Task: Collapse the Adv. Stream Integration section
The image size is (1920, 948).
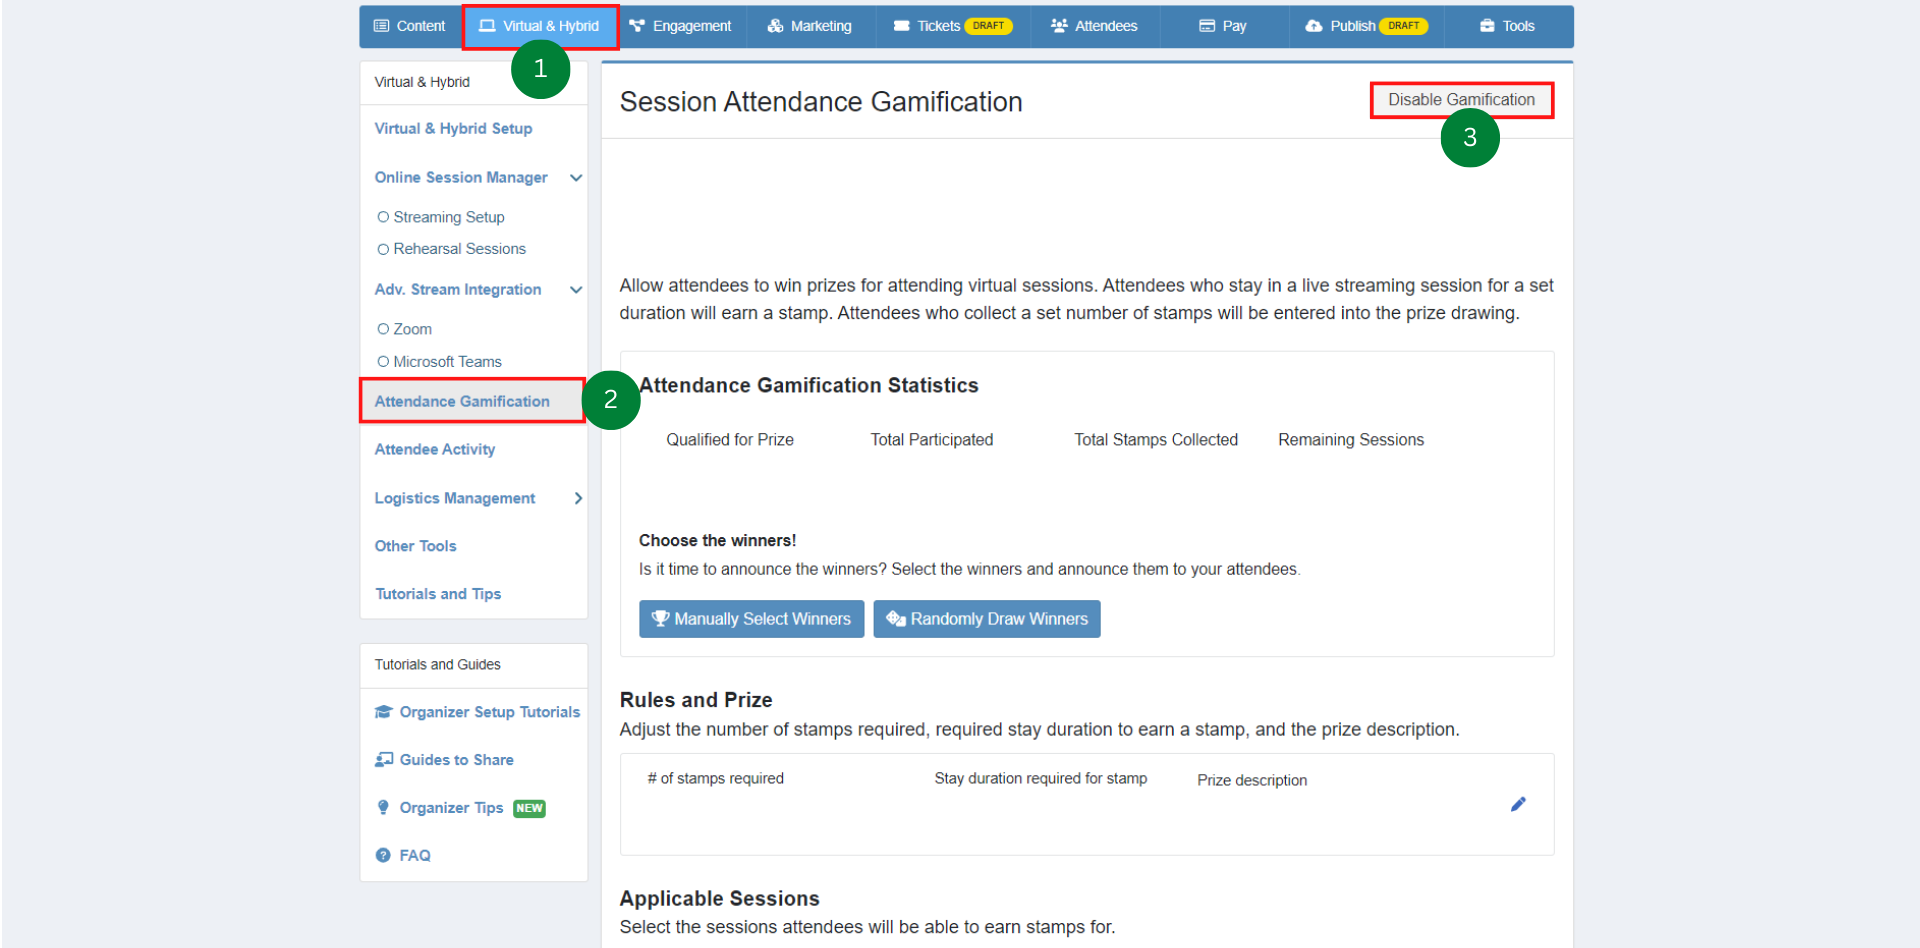Action: [x=576, y=289]
